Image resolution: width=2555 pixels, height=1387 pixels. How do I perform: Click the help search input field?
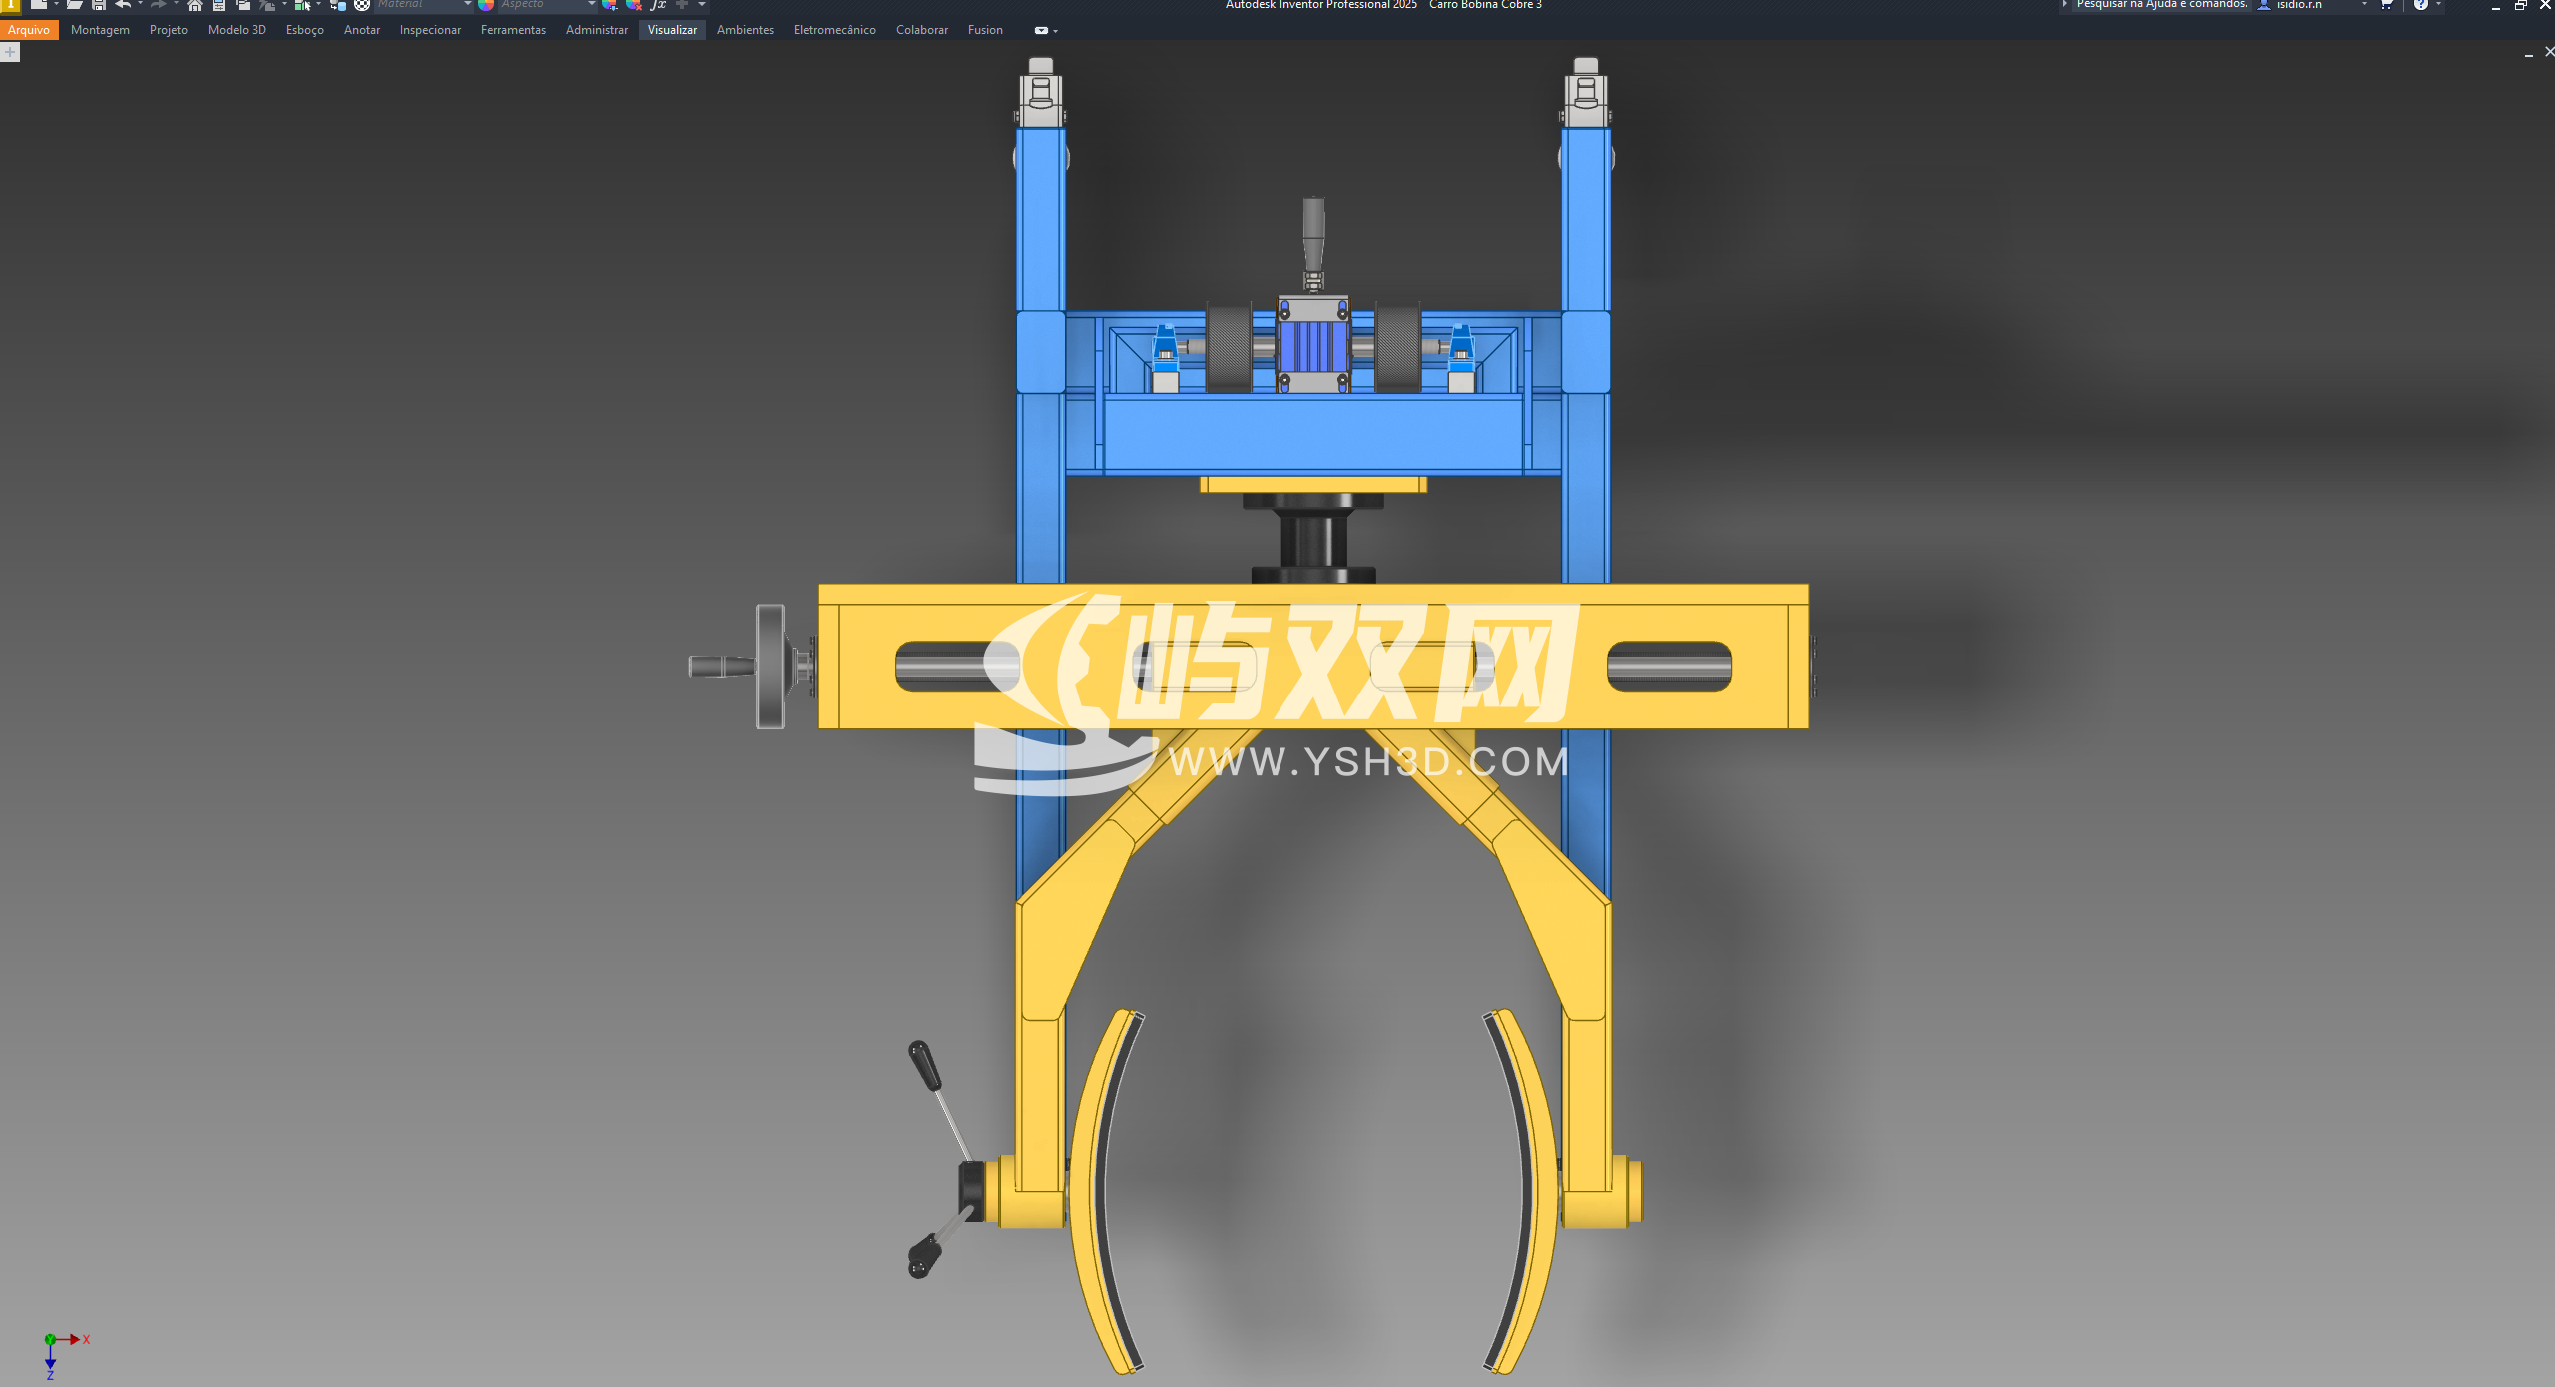pos(2160,5)
